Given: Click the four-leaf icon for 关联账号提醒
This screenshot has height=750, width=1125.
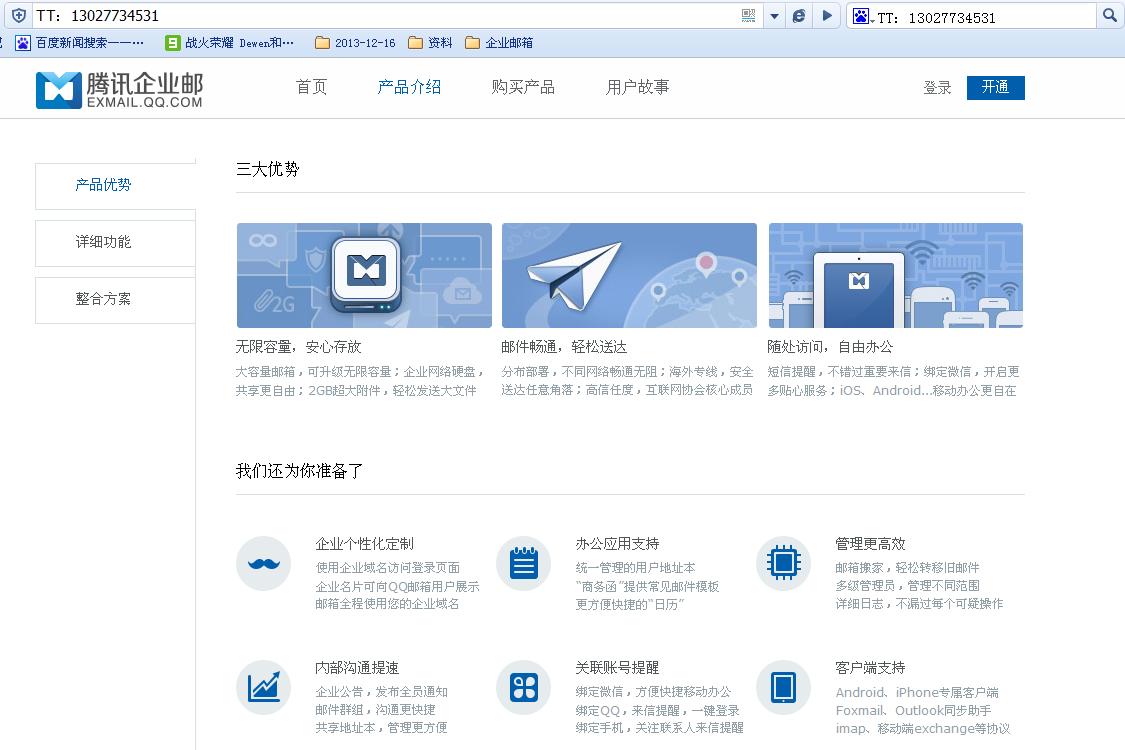Looking at the screenshot, I should pos(523,688).
